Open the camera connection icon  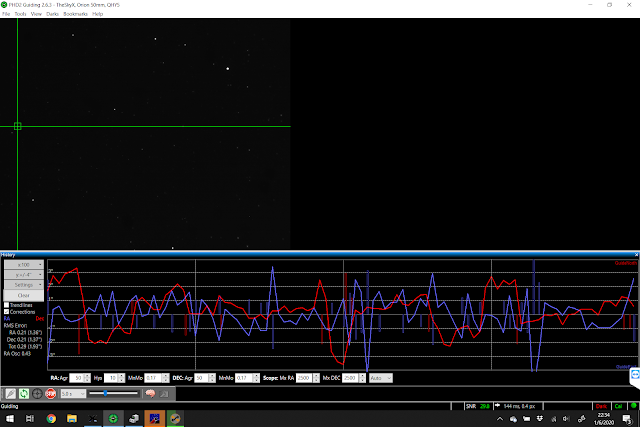coord(10,394)
